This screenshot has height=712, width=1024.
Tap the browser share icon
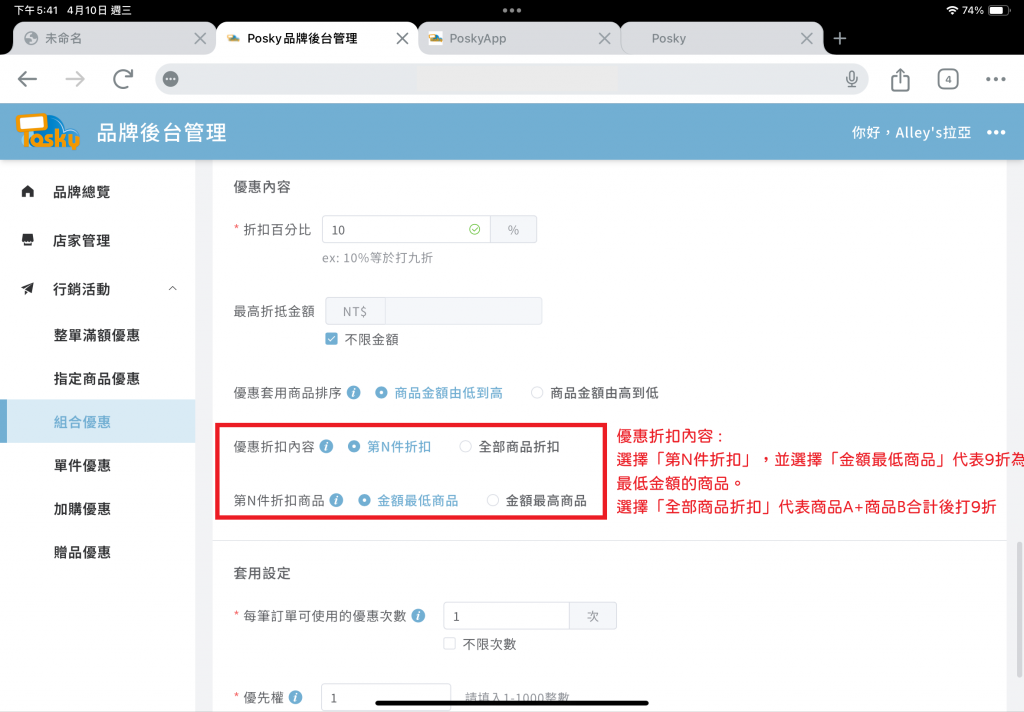pos(900,80)
